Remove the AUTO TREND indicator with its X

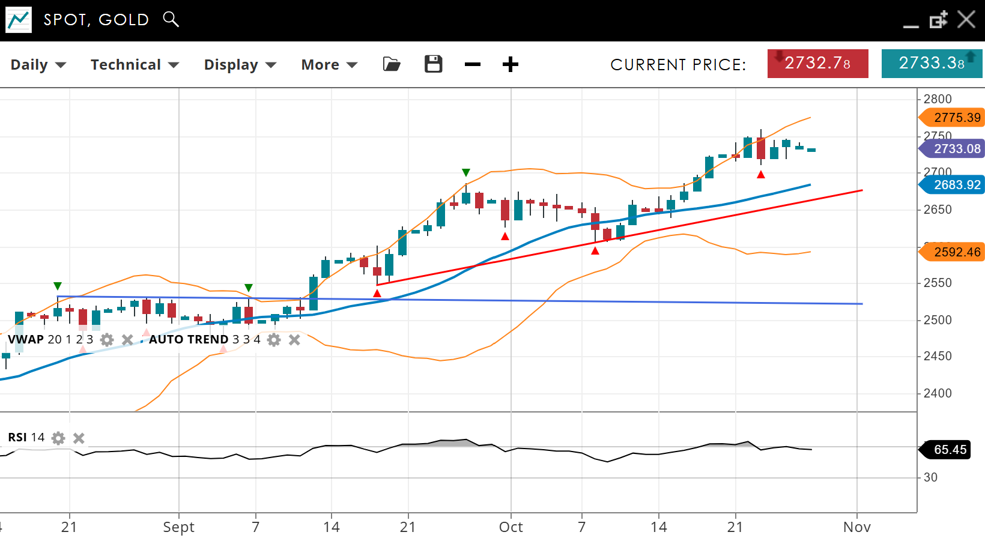294,340
